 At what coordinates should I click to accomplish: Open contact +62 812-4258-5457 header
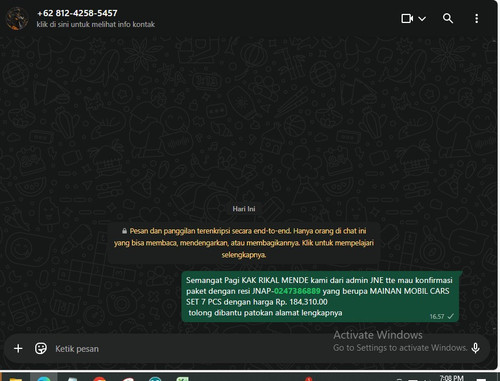pos(77,13)
